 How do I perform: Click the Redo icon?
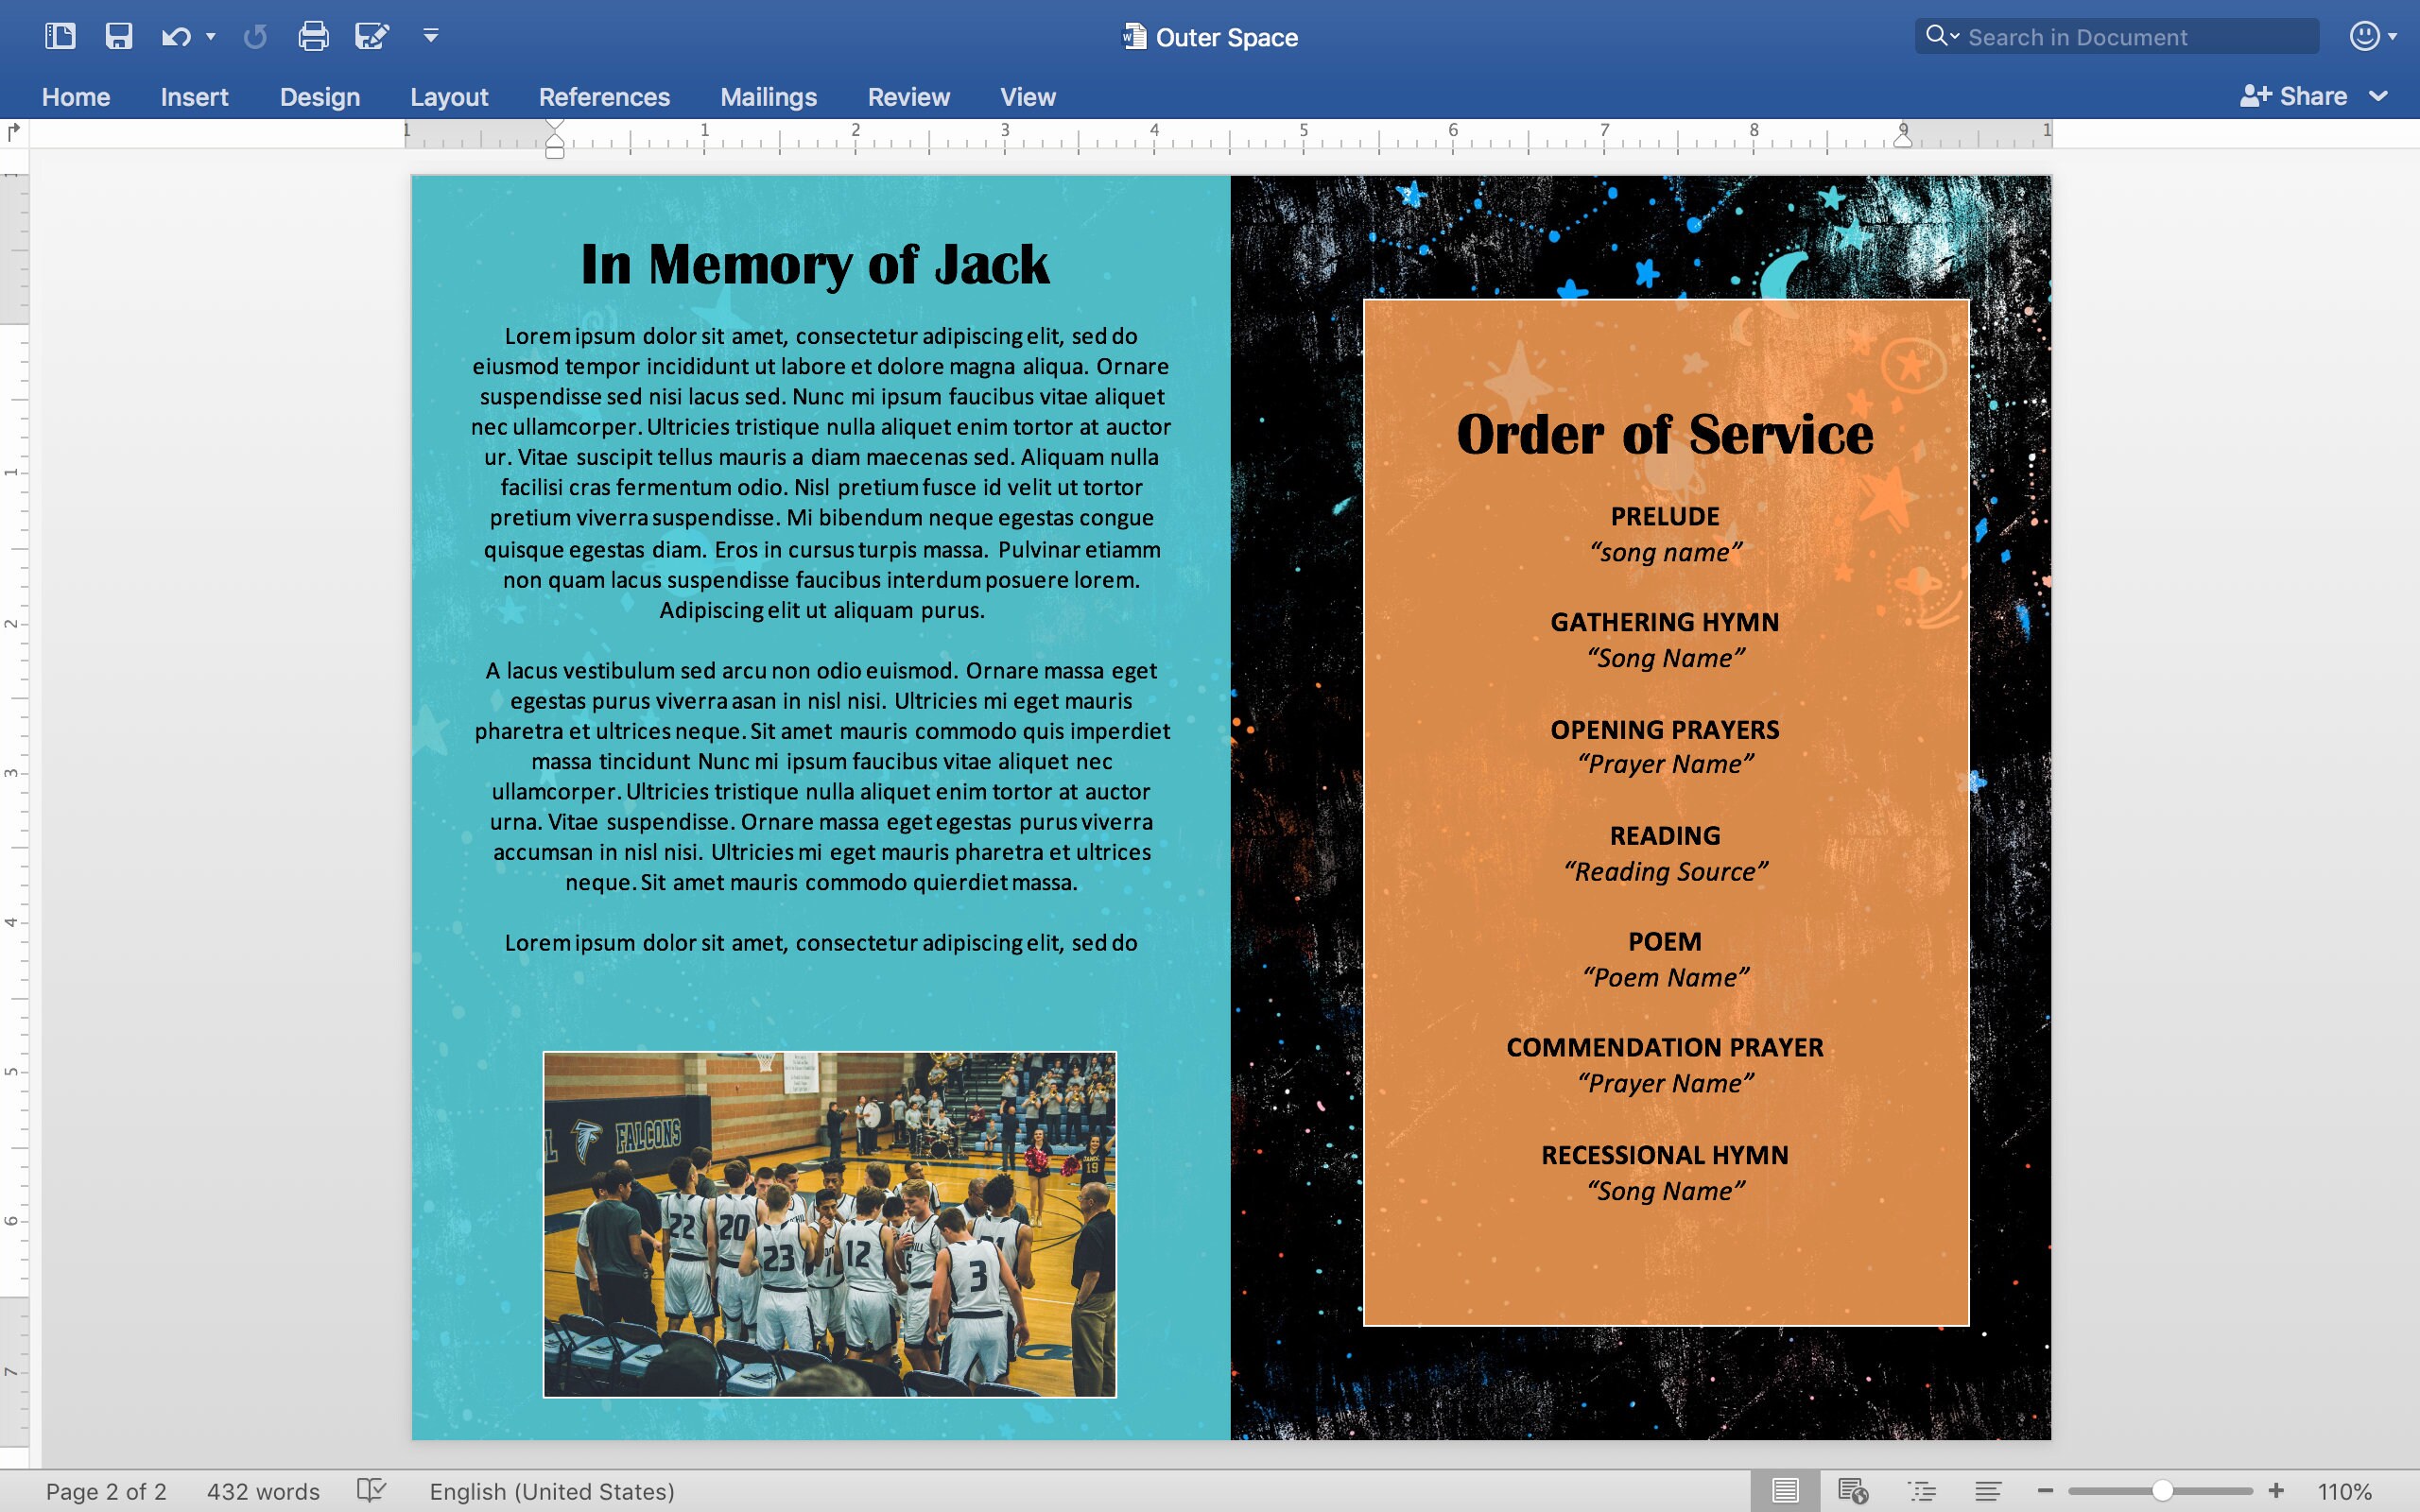[x=254, y=36]
